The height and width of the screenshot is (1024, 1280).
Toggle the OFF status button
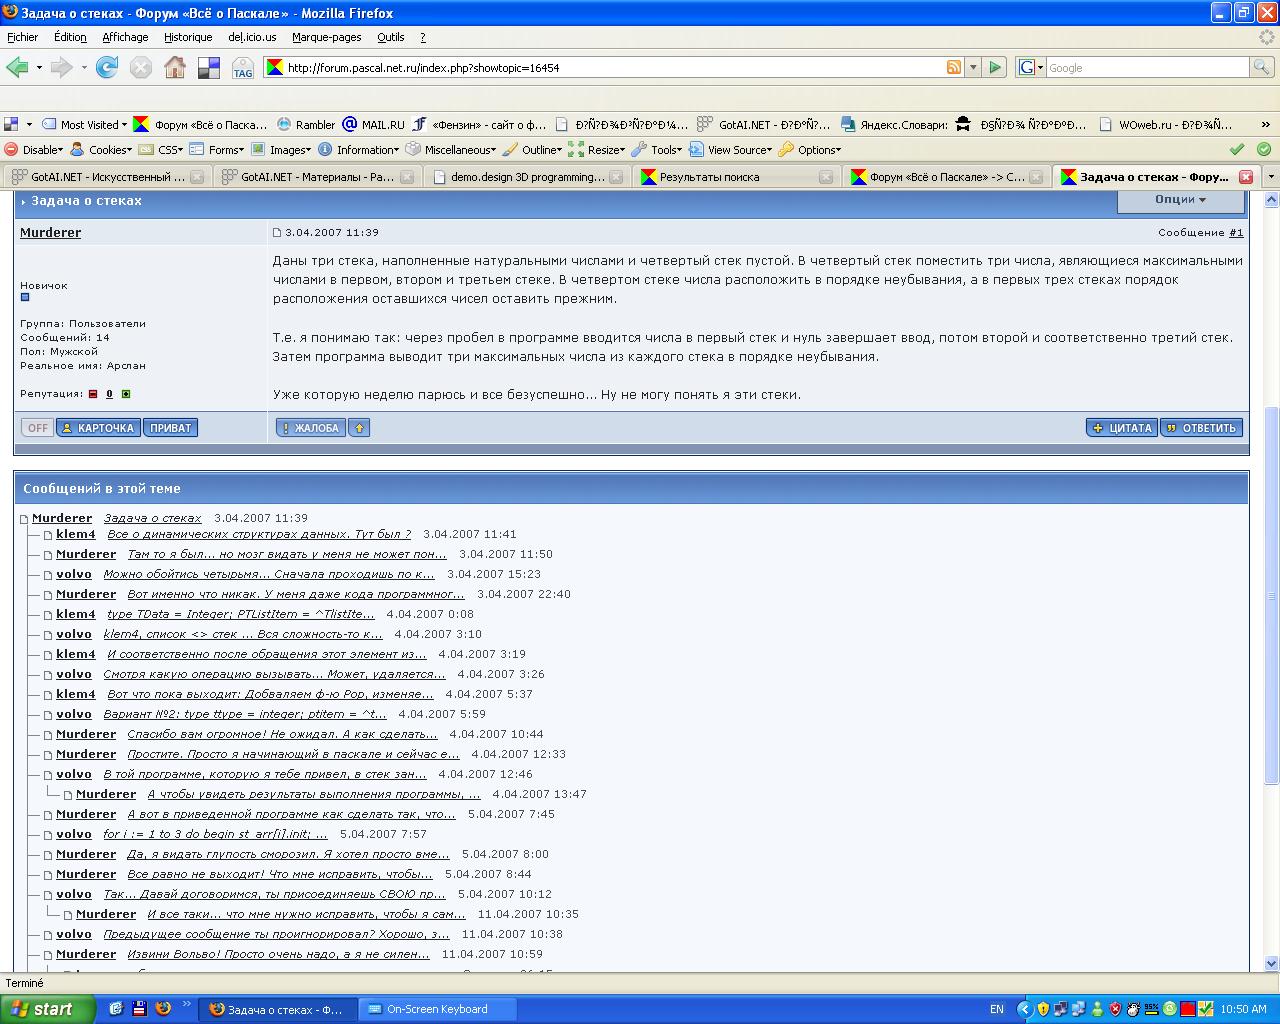coord(37,428)
